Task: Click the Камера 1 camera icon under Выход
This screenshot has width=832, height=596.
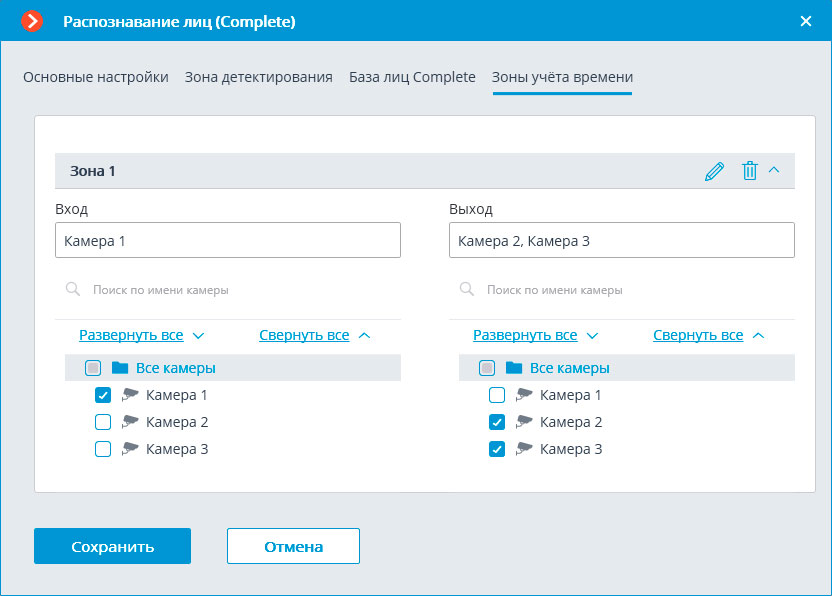Action: pos(524,395)
